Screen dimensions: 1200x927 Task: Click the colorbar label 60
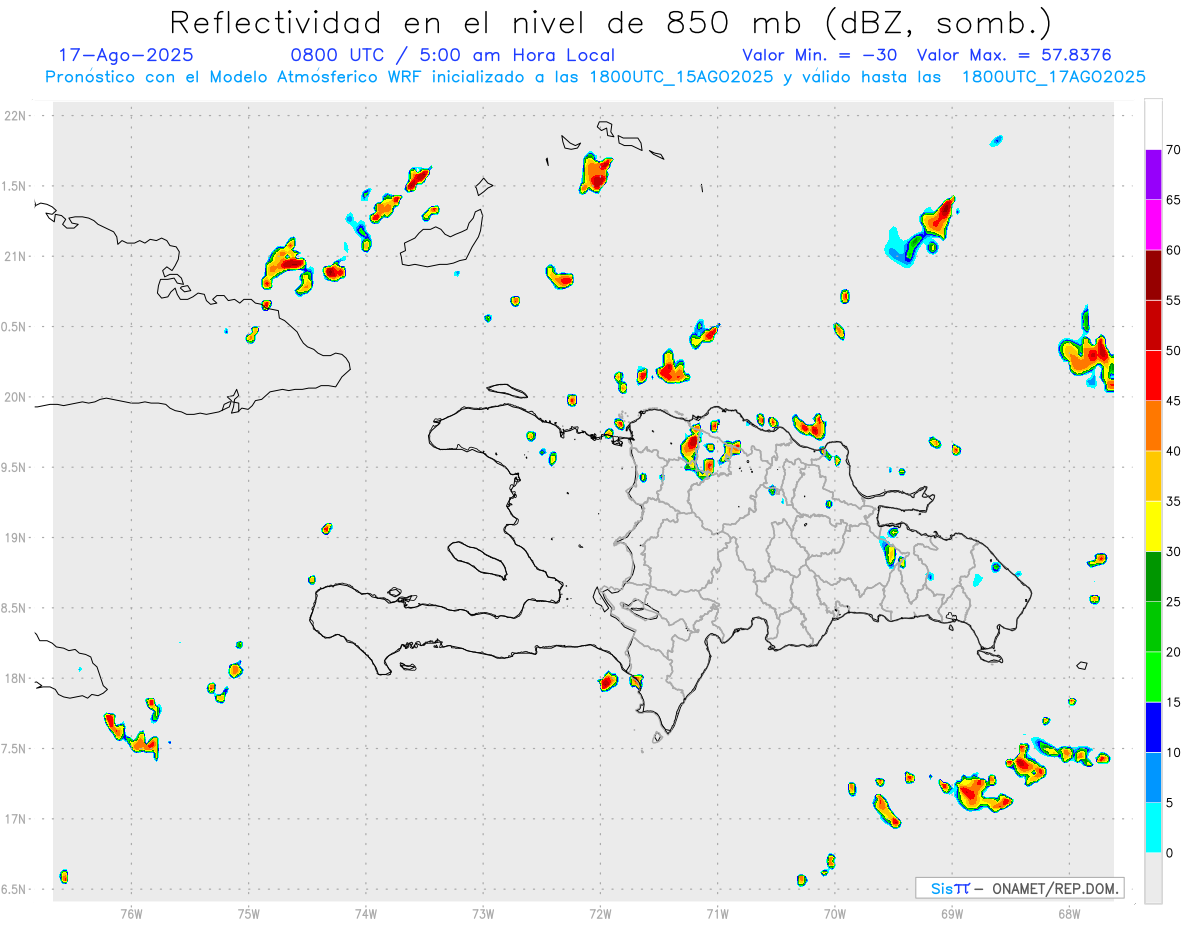1173,250
